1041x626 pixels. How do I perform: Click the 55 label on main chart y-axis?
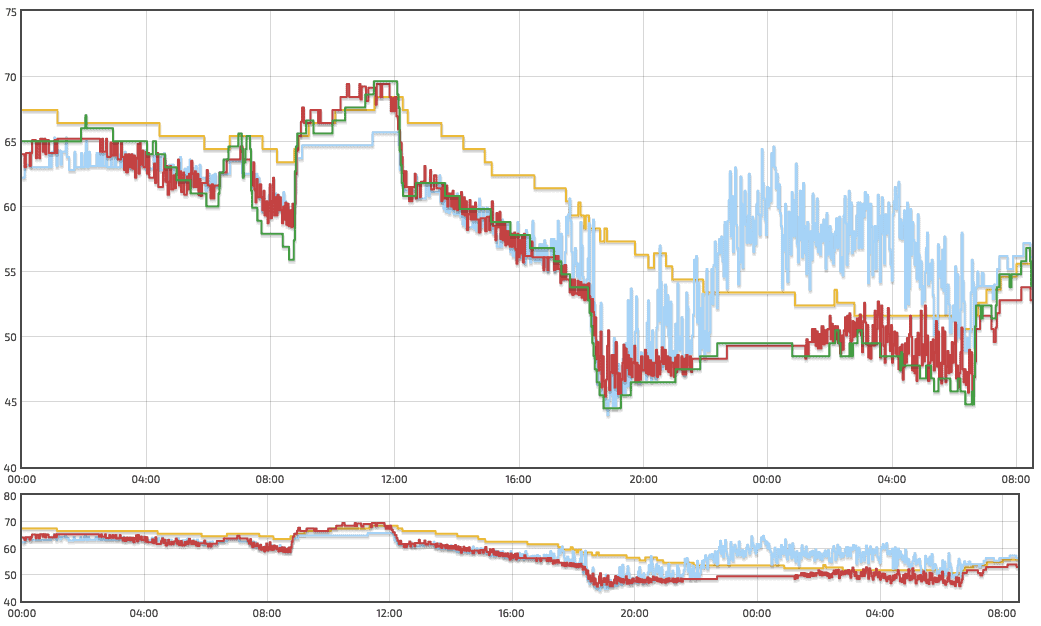coord(11,272)
